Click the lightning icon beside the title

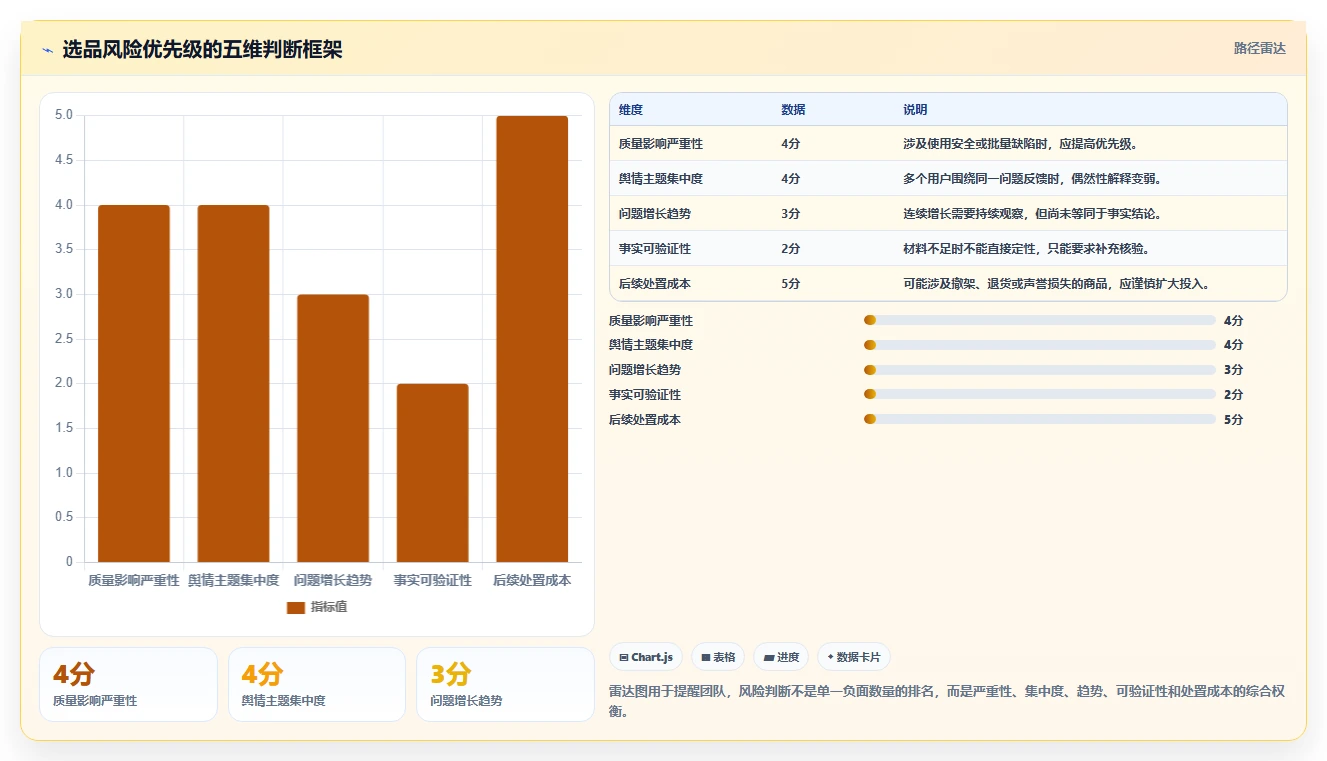(x=47, y=50)
